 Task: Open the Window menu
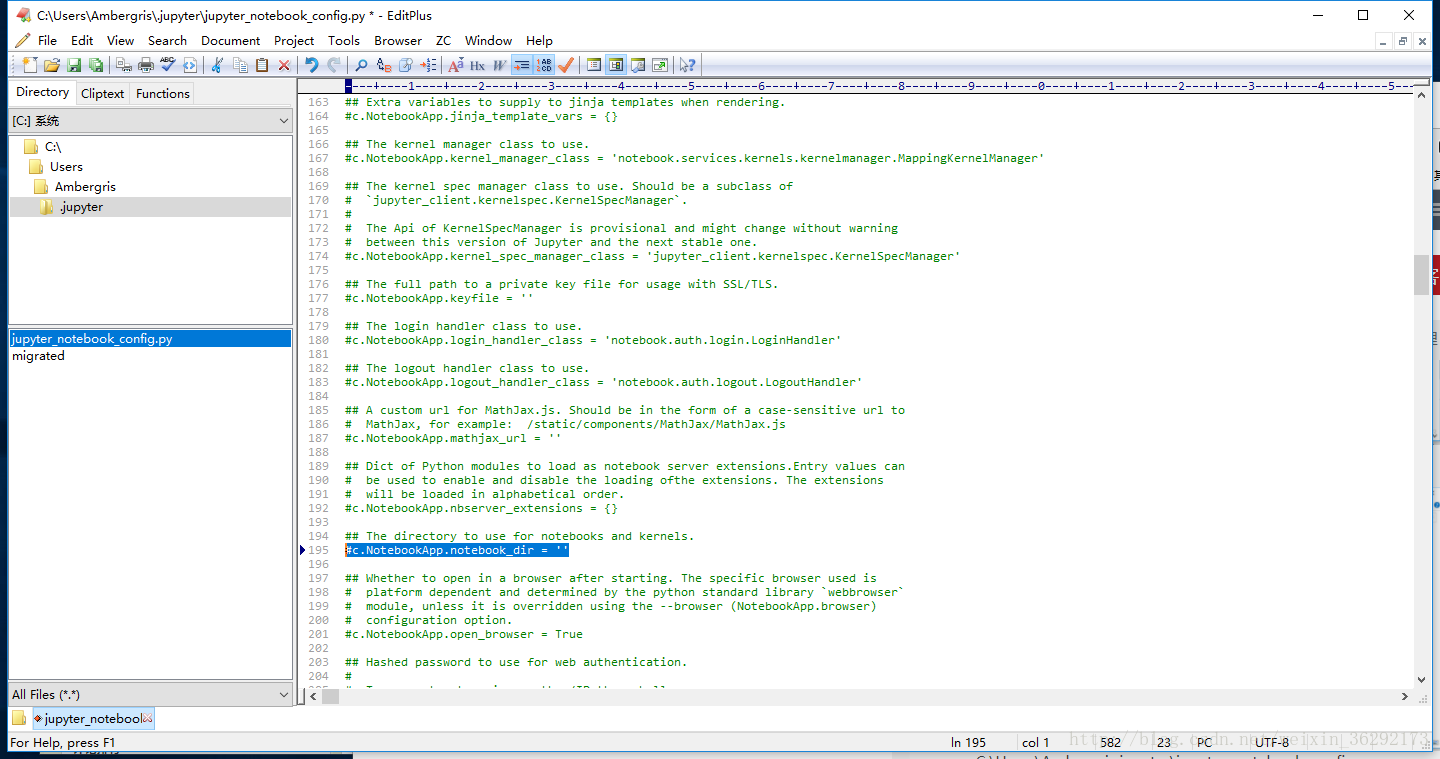click(488, 40)
